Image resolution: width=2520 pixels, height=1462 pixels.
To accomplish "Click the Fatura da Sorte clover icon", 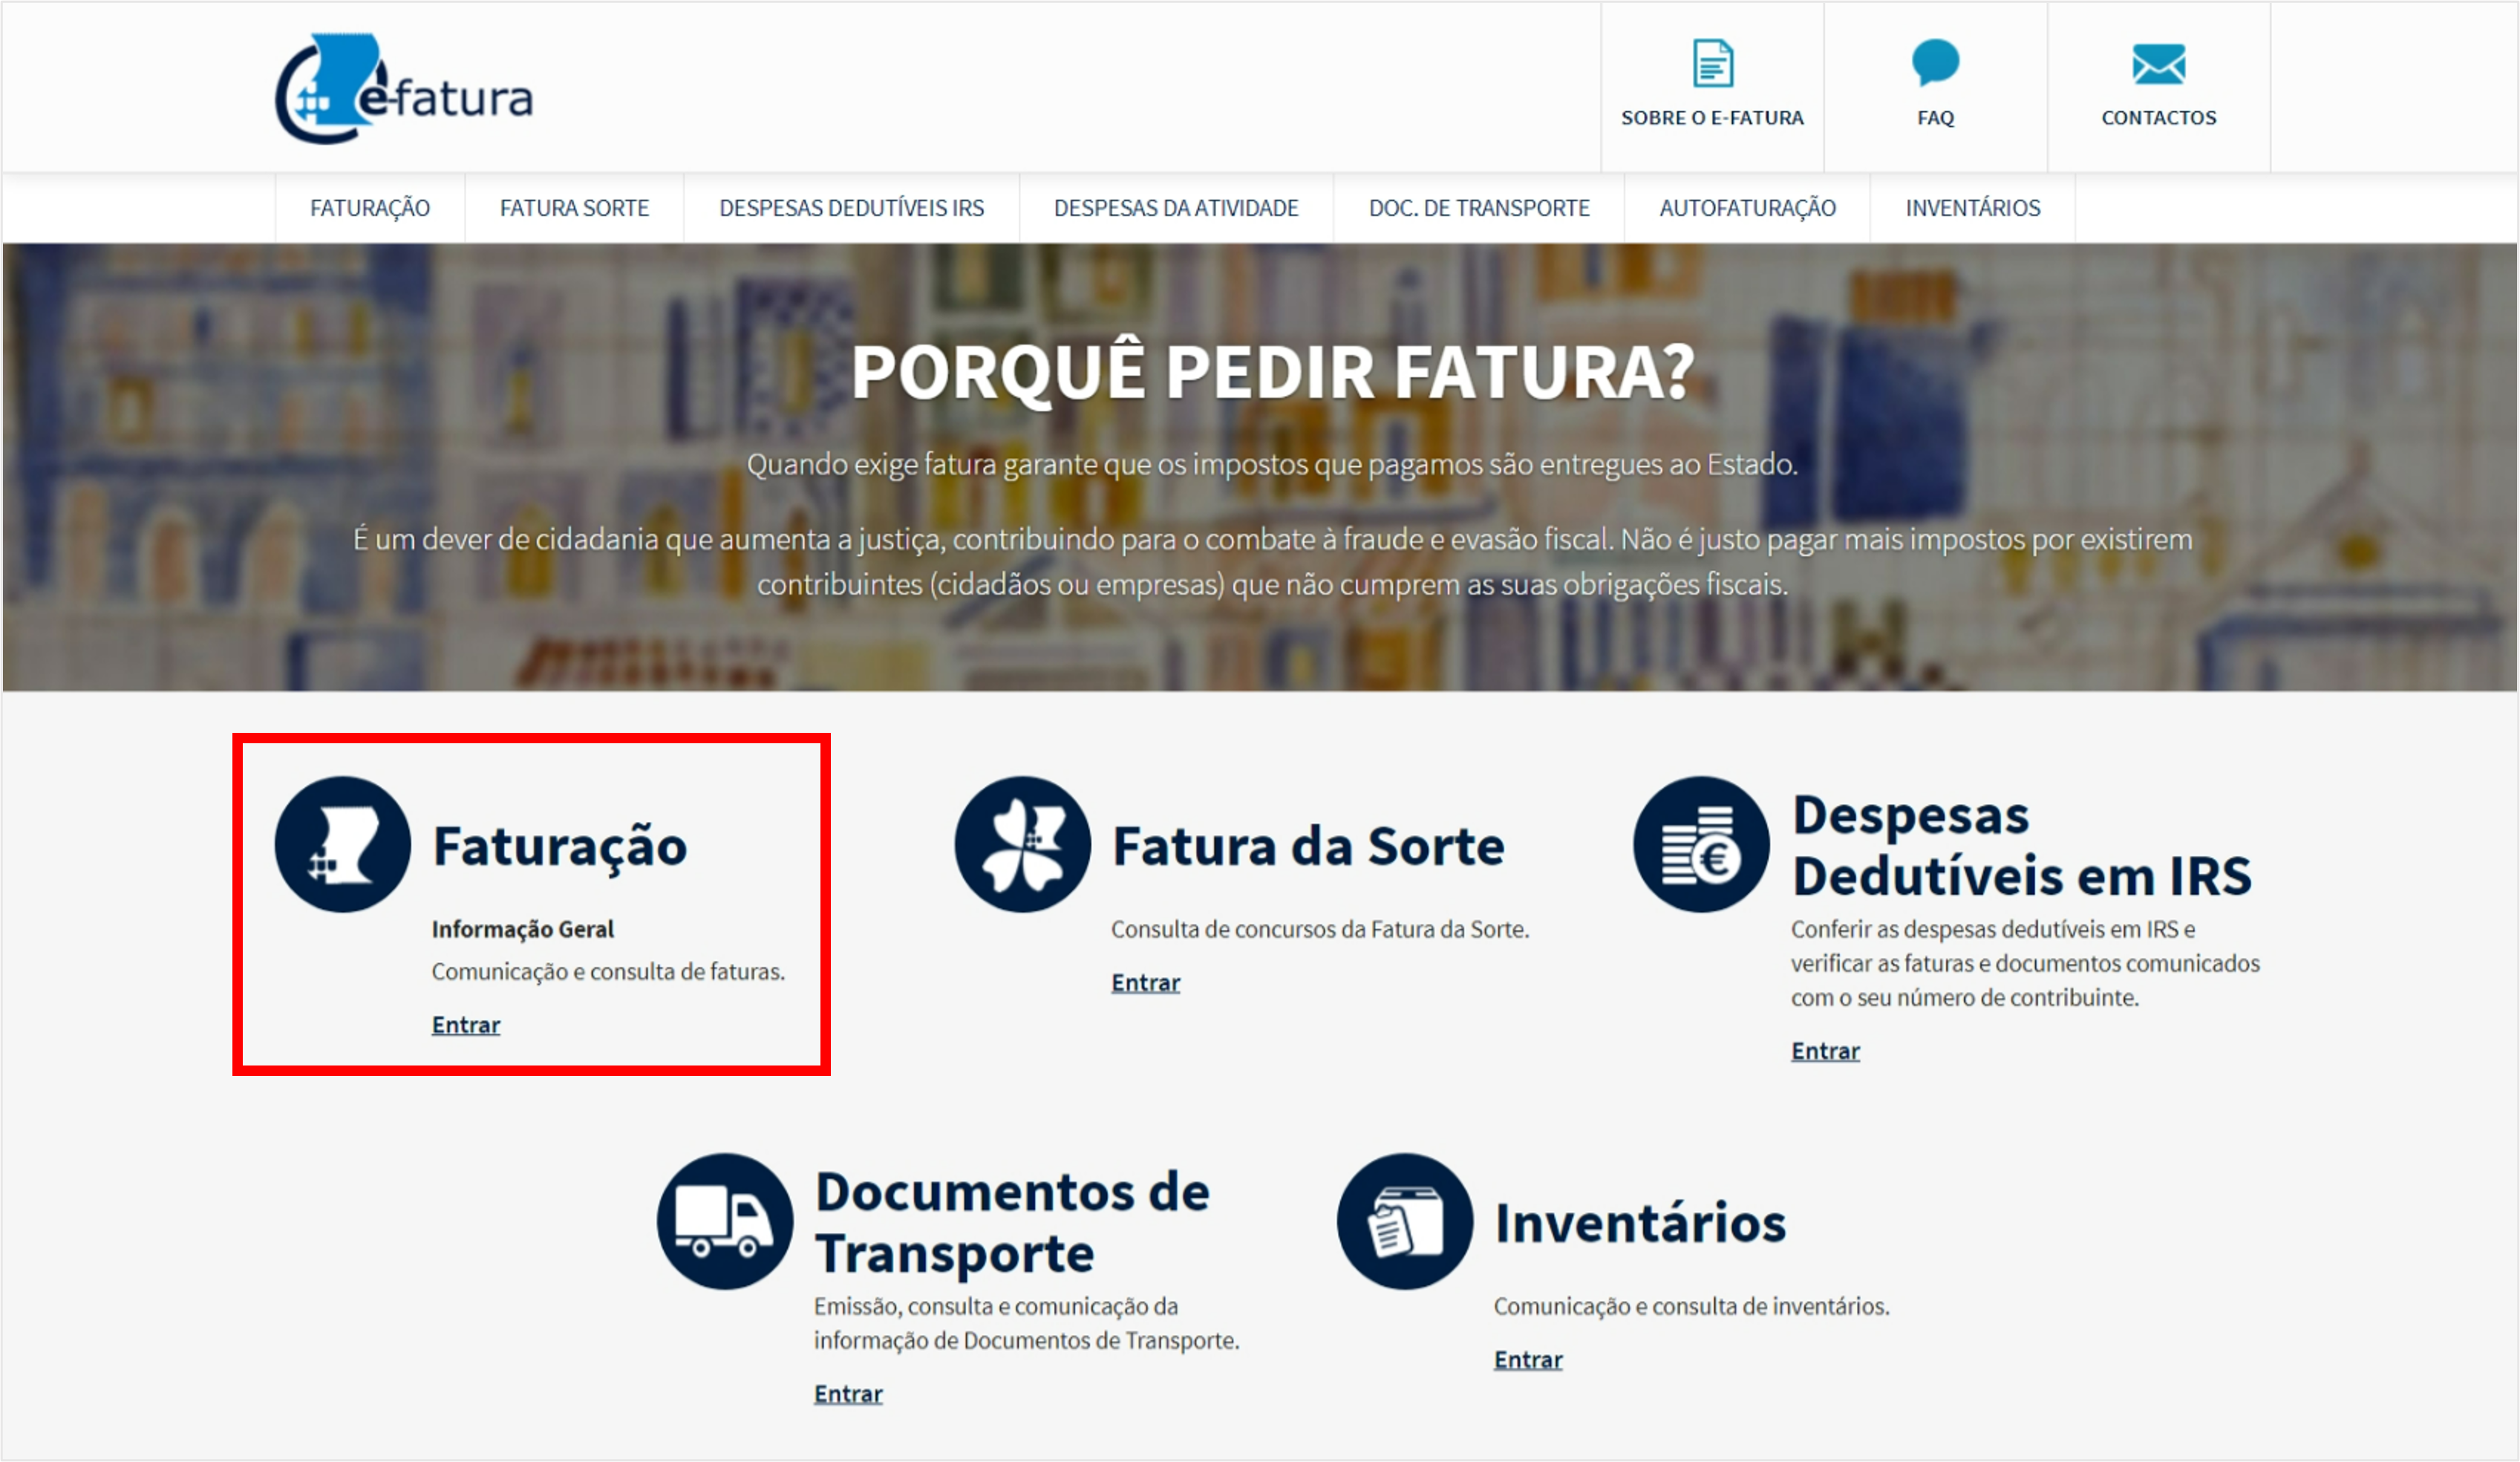I will pos(1022,844).
